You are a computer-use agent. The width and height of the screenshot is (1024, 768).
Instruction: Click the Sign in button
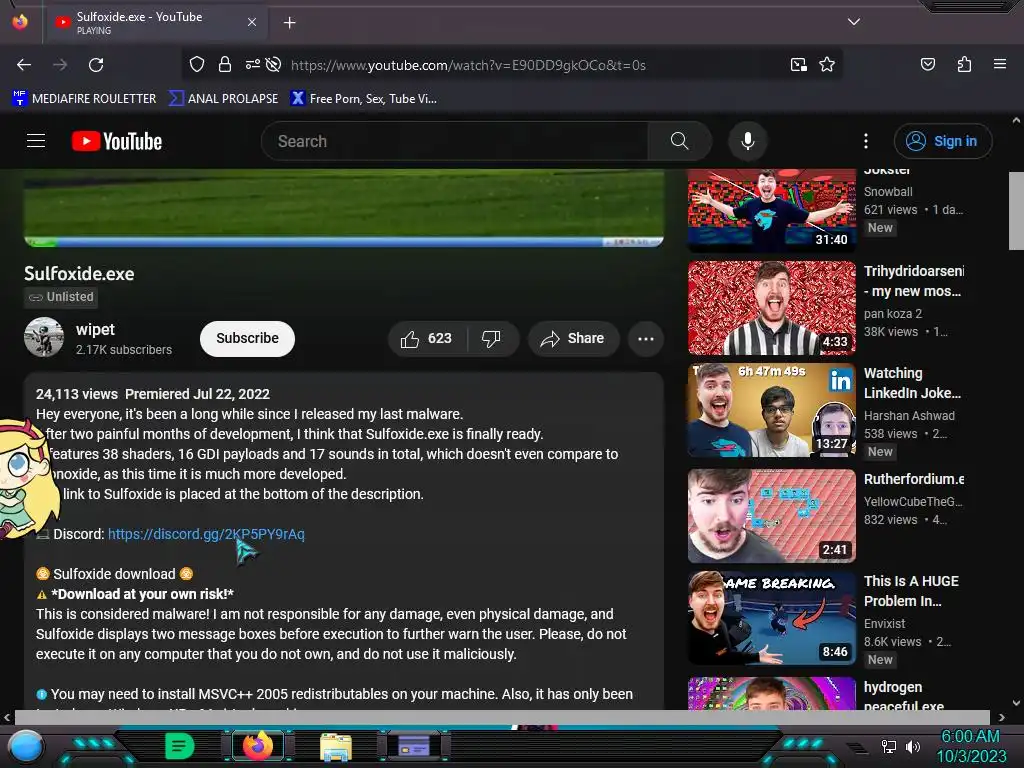tap(942, 141)
